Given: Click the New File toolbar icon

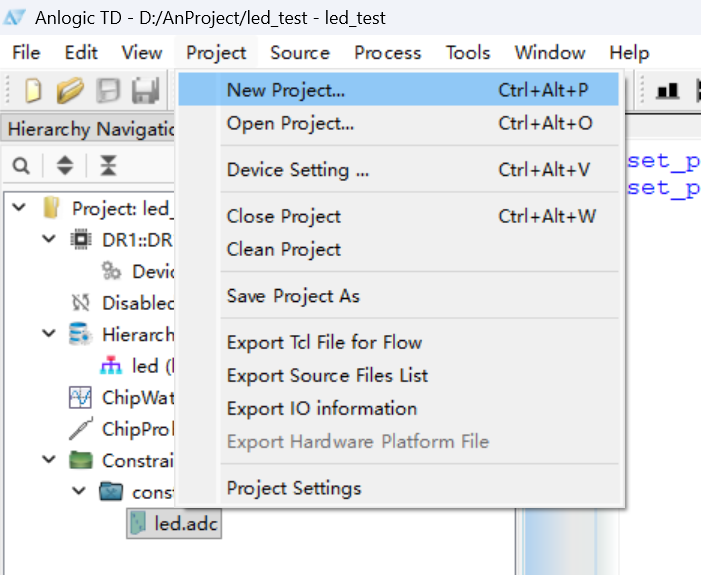Looking at the screenshot, I should [34, 90].
